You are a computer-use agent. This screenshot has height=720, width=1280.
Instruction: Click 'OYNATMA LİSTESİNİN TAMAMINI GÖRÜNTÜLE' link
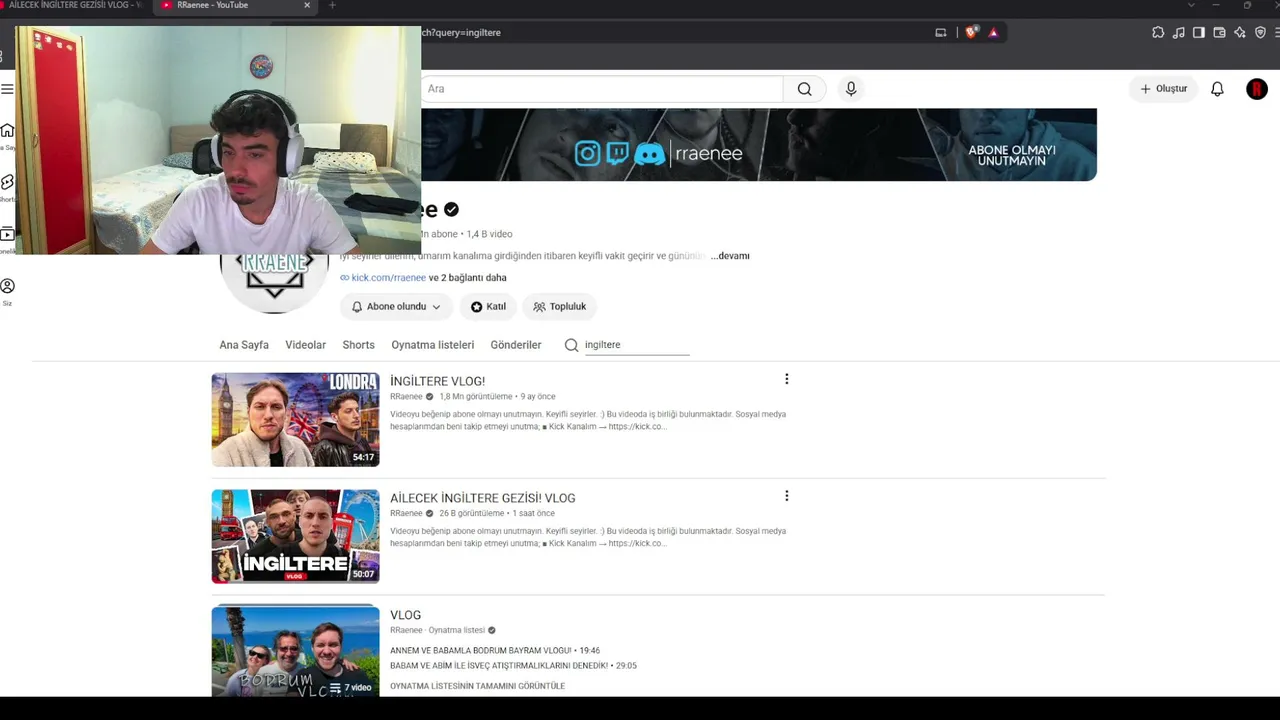pos(477,686)
